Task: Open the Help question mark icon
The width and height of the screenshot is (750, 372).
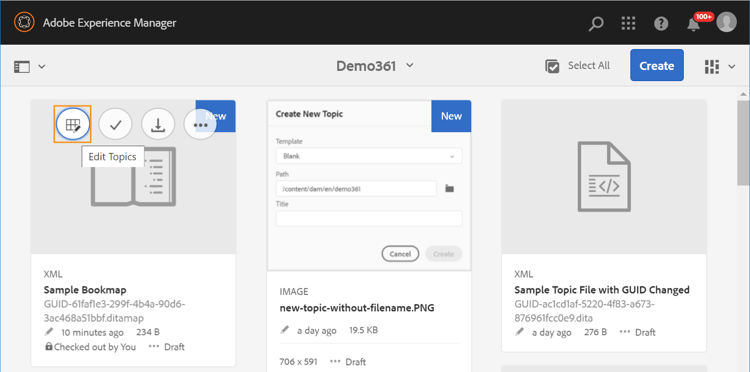Action: 661,23
